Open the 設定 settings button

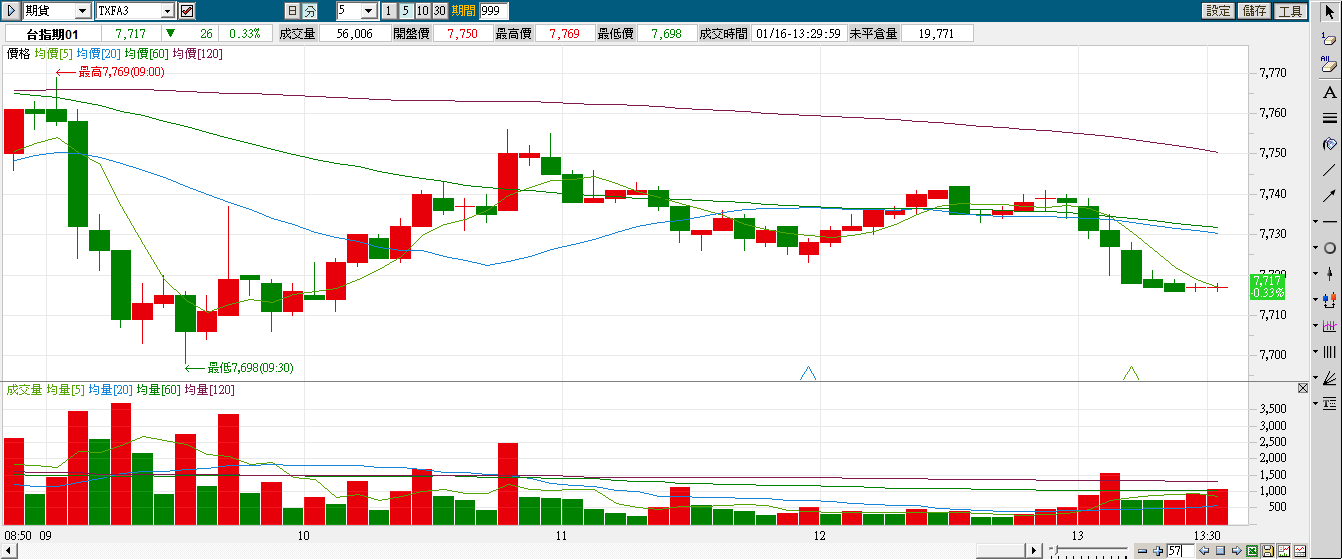click(x=1219, y=11)
